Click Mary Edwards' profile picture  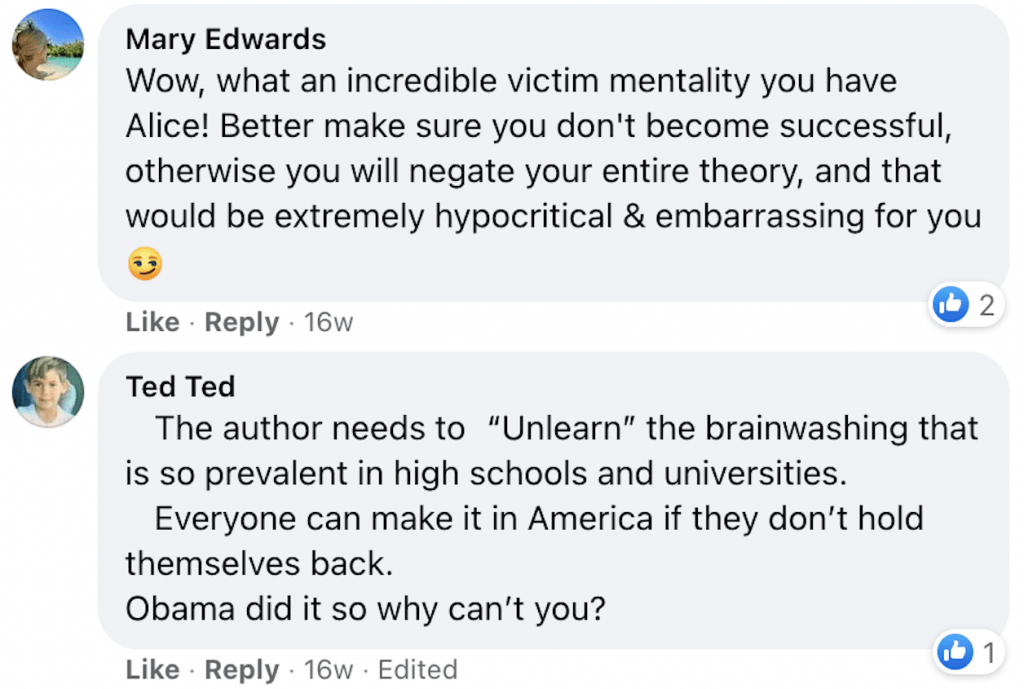click(47, 45)
